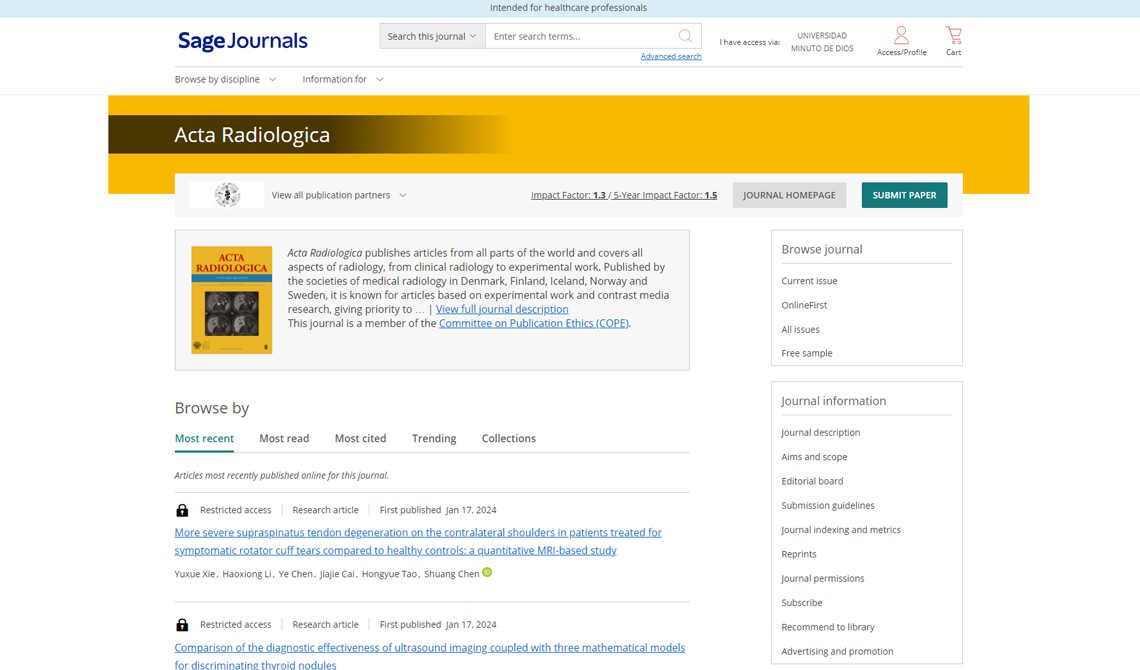The height and width of the screenshot is (670, 1140).
Task: Click author Ye Chen
Action: [296, 574]
